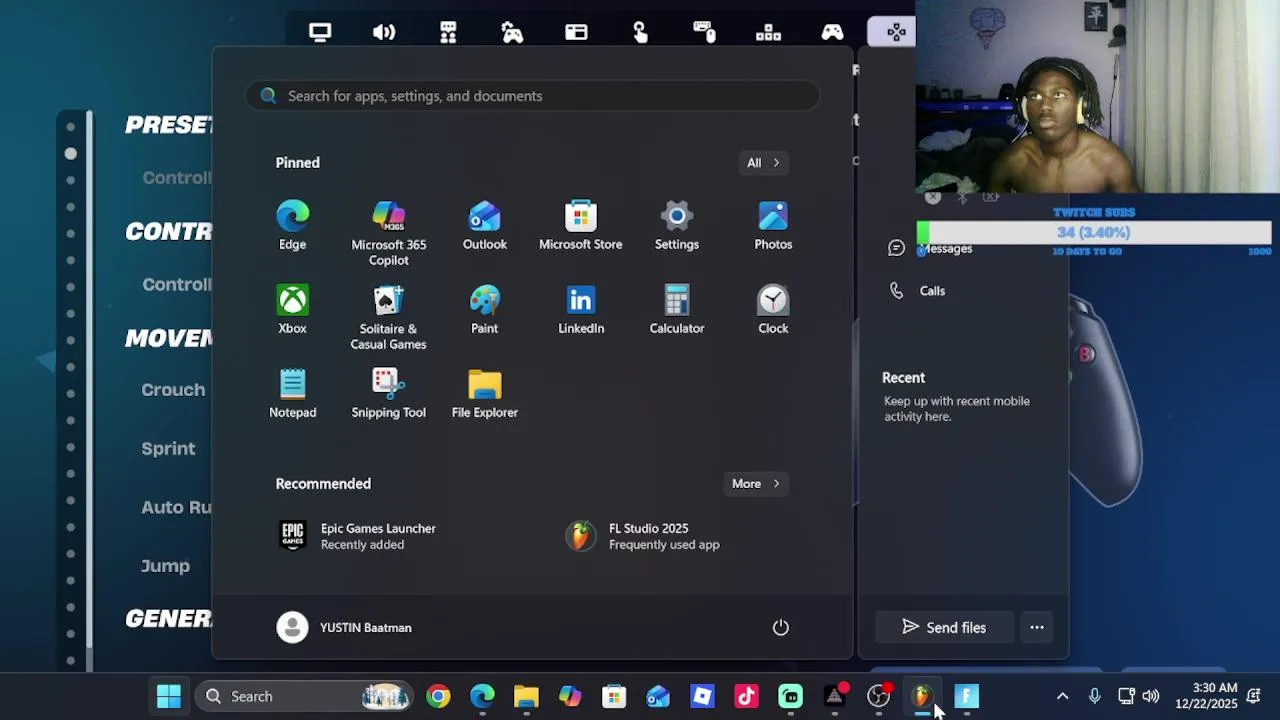Screen dimensions: 1280x720
Task: Launch Solitaire & Casual Games
Action: pyautogui.click(x=388, y=318)
